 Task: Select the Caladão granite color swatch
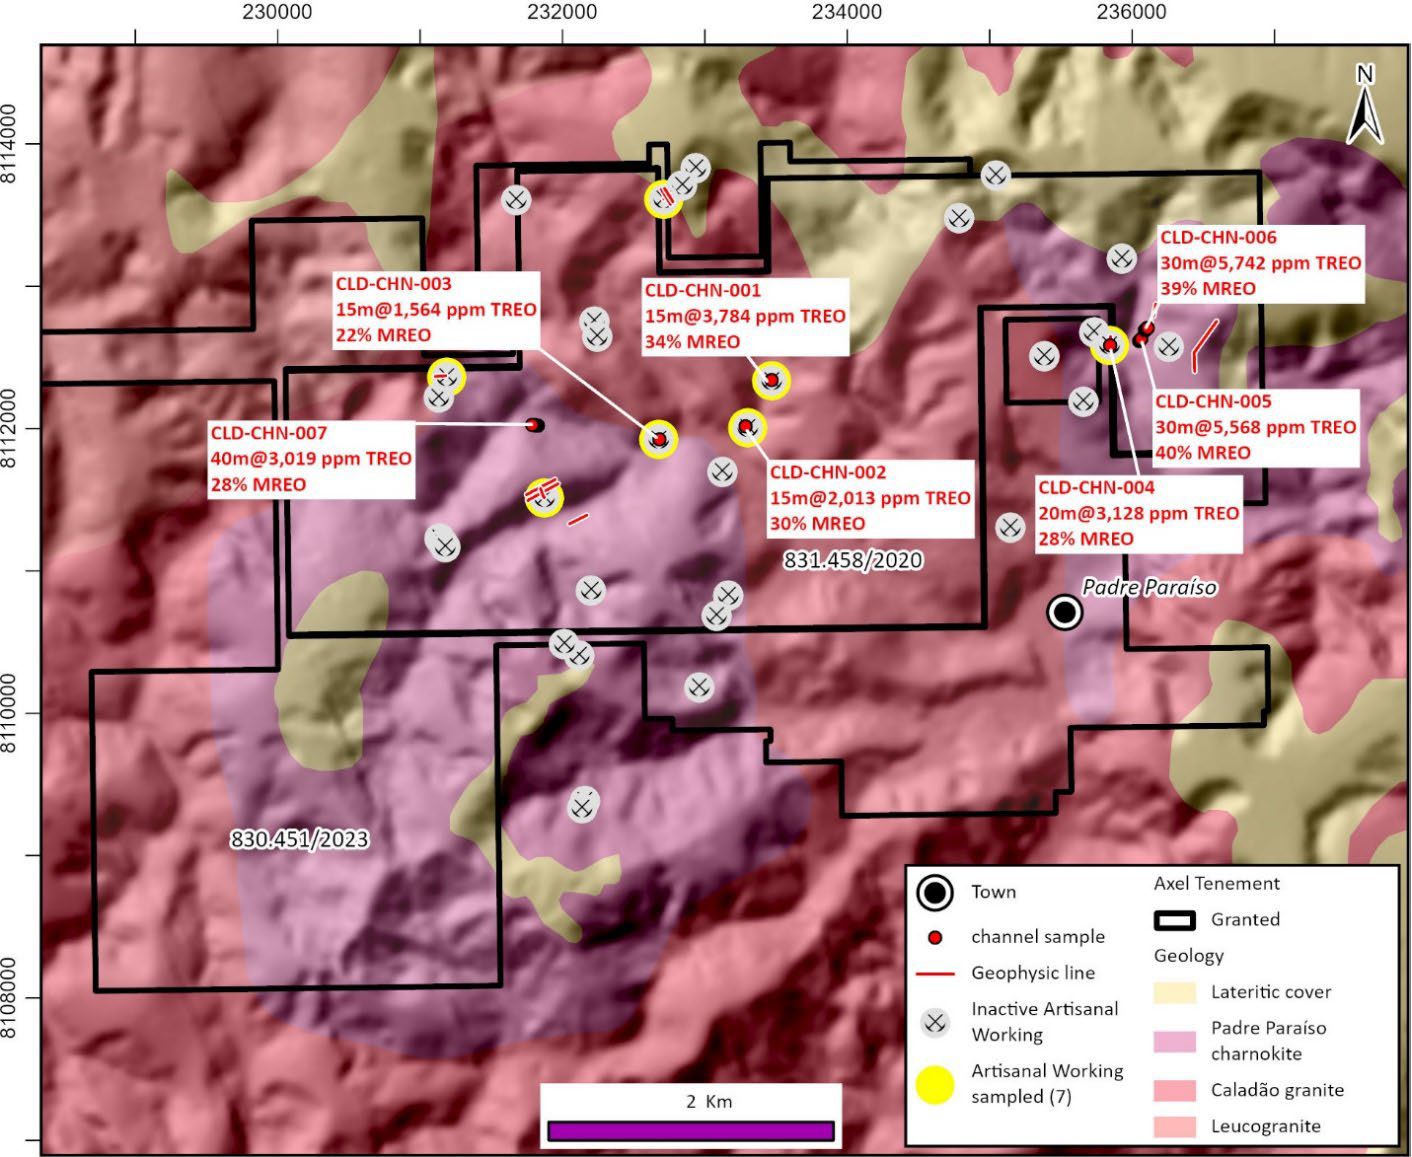coord(1174,1090)
